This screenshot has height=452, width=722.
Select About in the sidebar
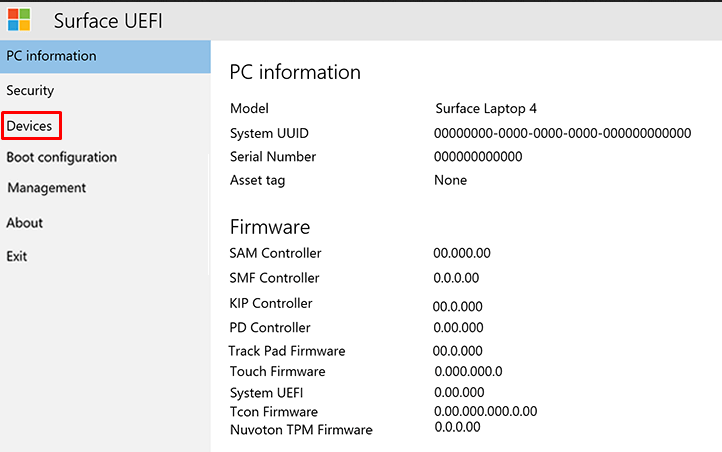click(25, 223)
